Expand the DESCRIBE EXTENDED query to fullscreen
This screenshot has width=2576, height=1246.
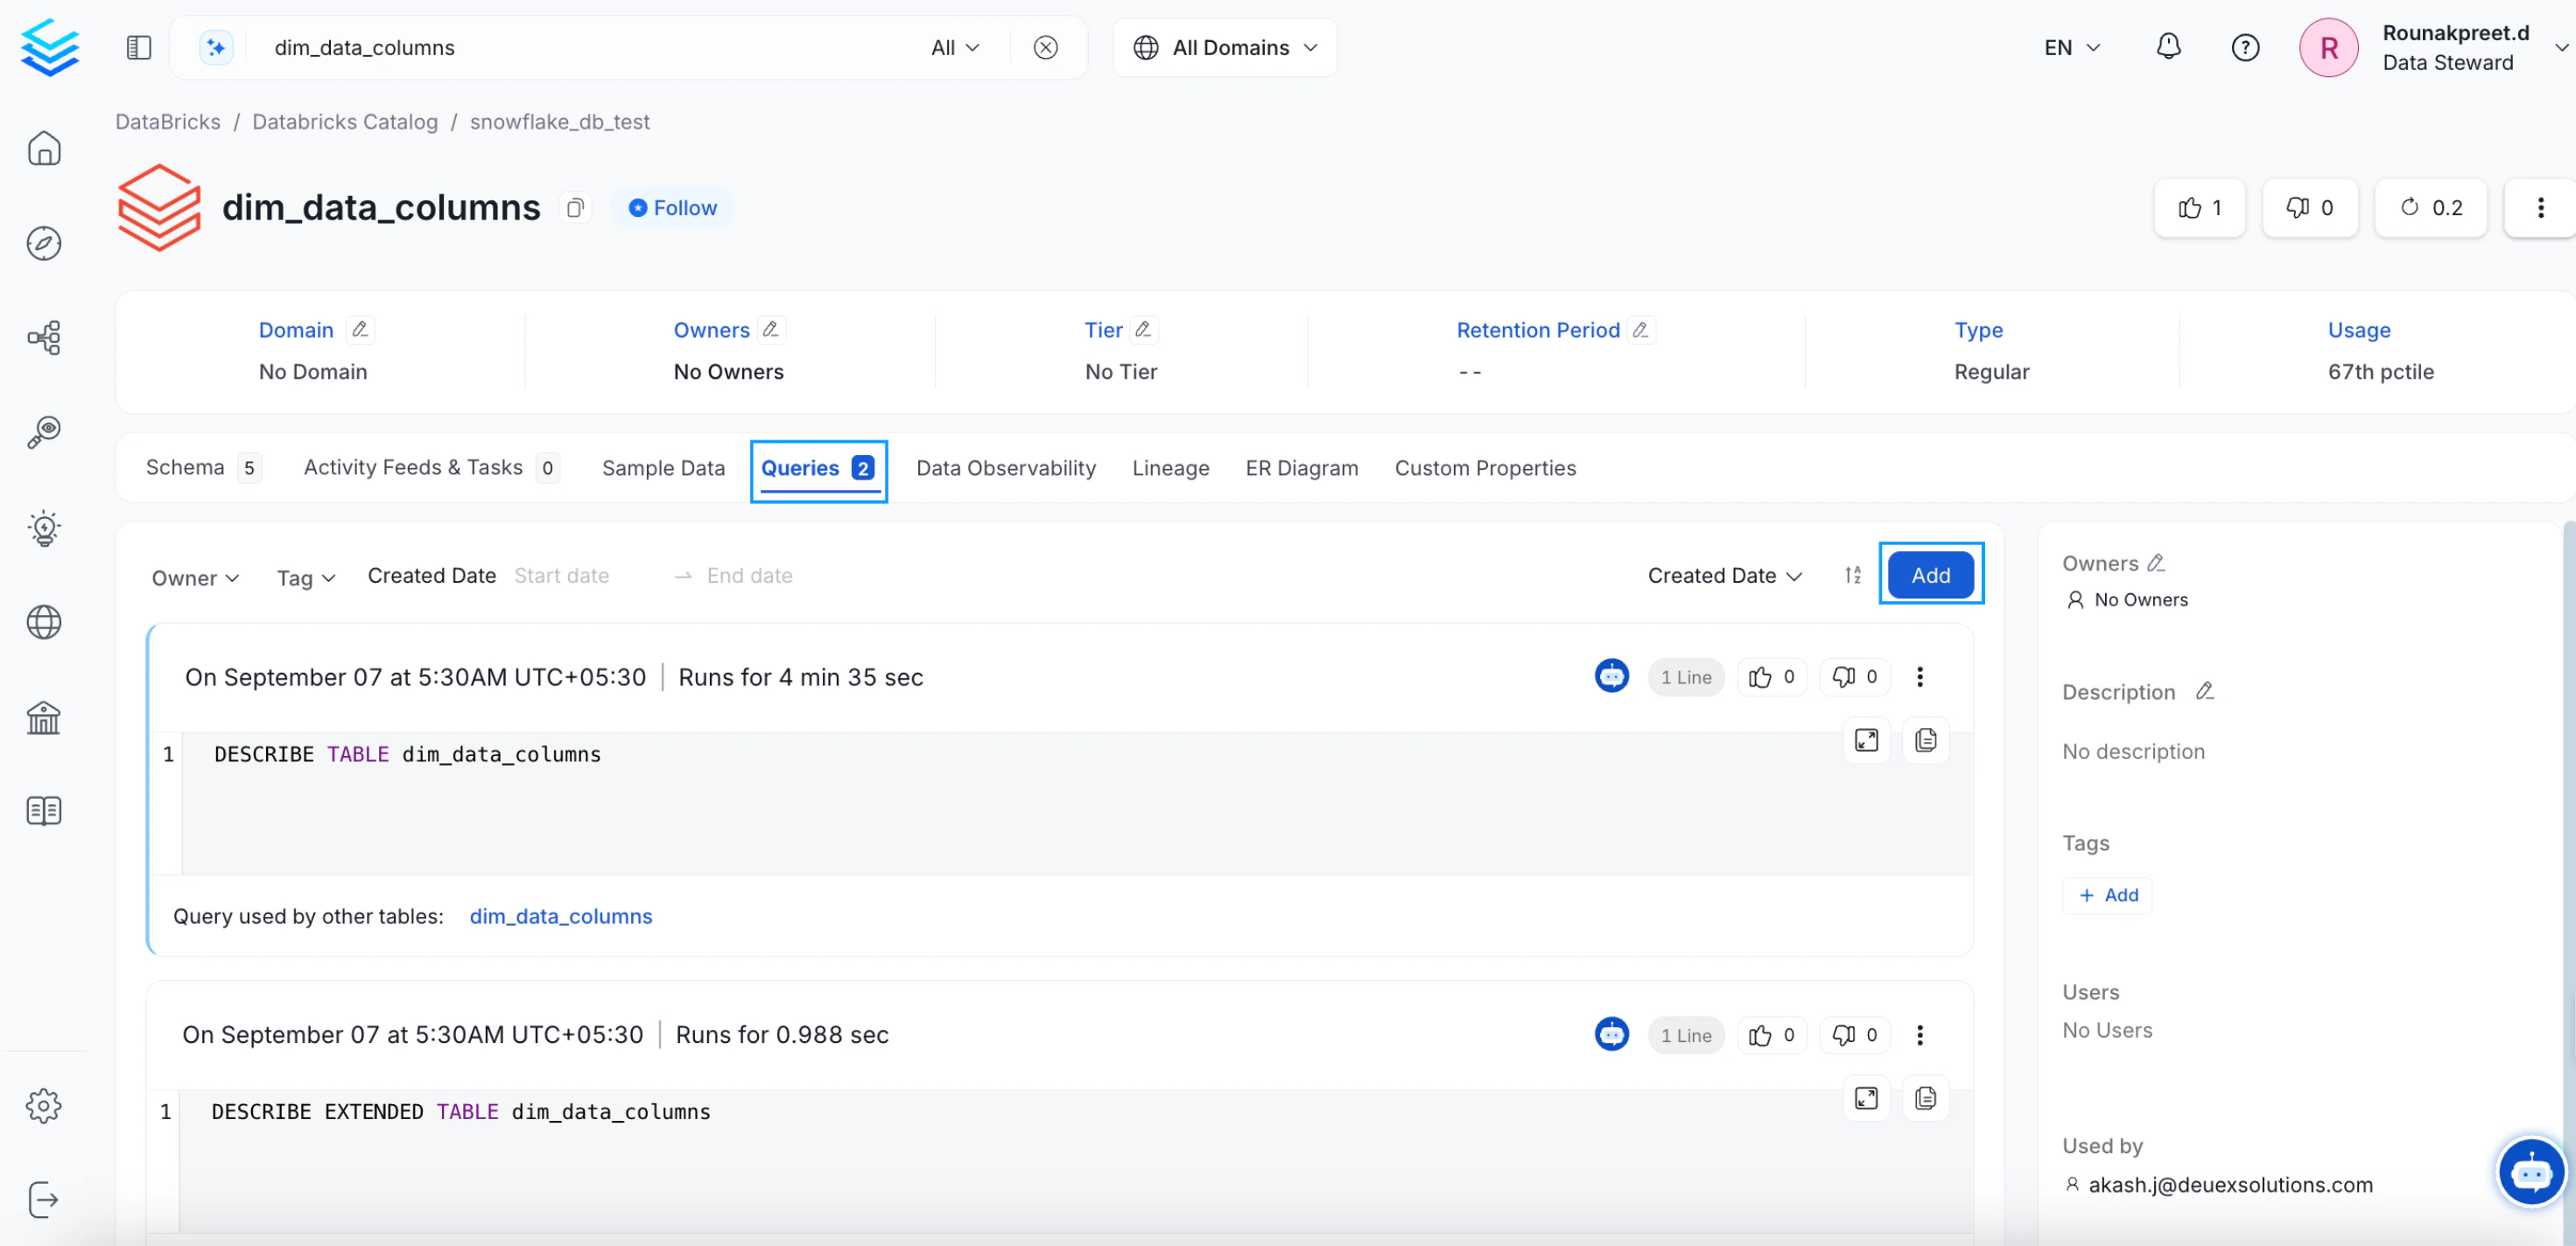pos(1866,1098)
